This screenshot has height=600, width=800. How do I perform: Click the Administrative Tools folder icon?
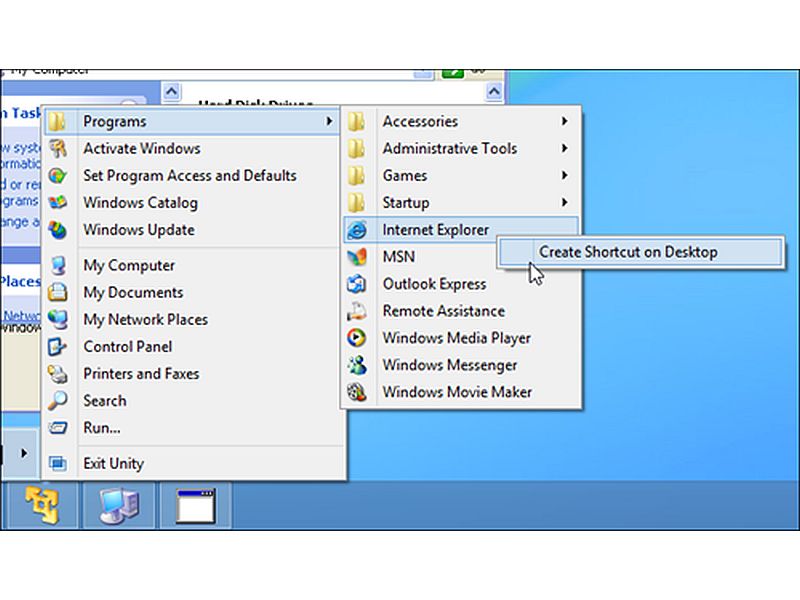(357, 148)
